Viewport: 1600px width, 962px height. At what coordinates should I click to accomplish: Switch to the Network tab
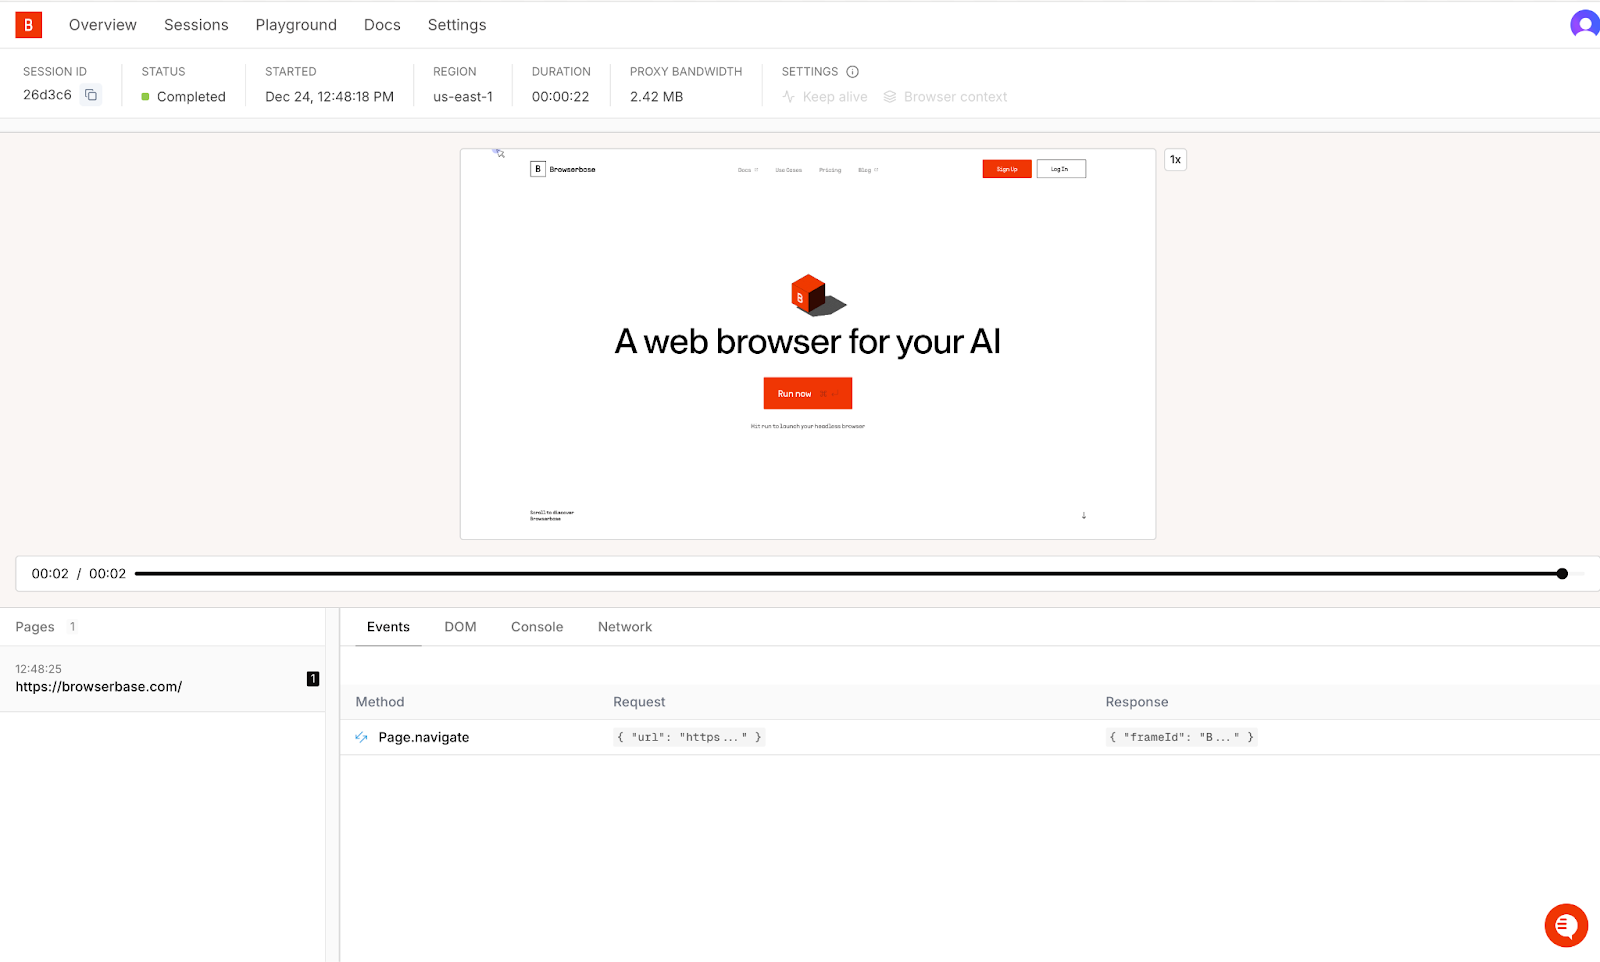pos(625,627)
